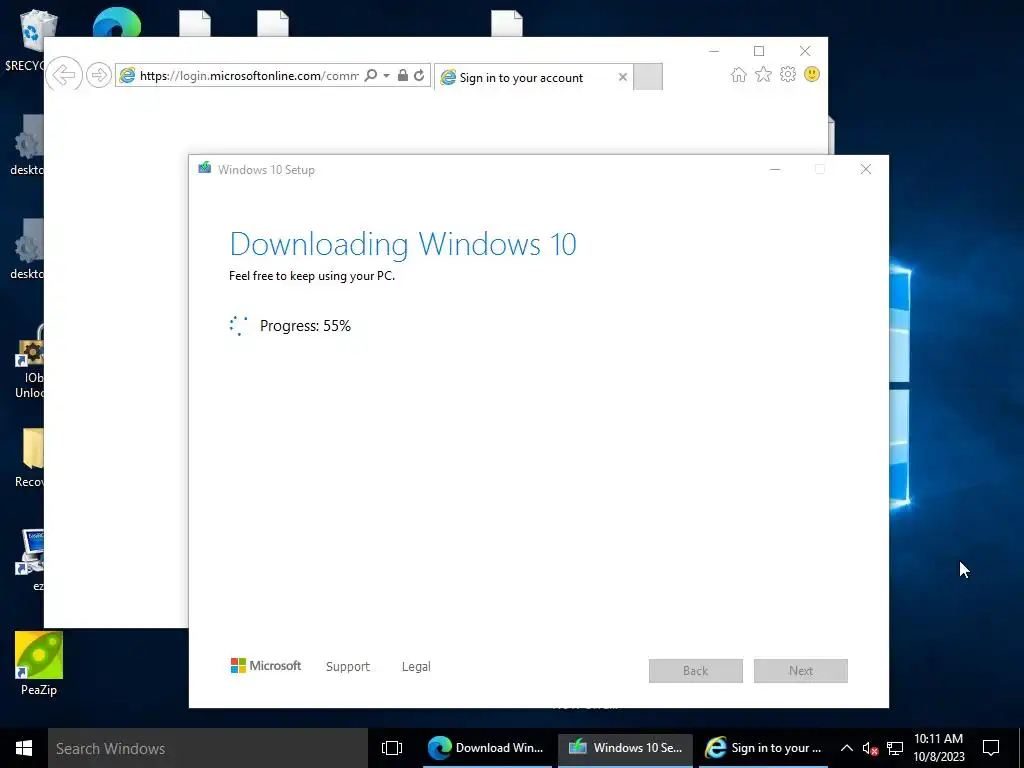Click the search magnifier in IE address bar
1024x768 pixels.
pos(370,75)
